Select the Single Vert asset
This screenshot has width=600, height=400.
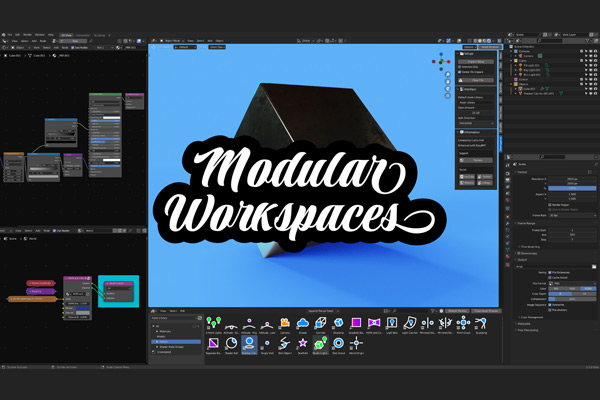click(x=267, y=345)
